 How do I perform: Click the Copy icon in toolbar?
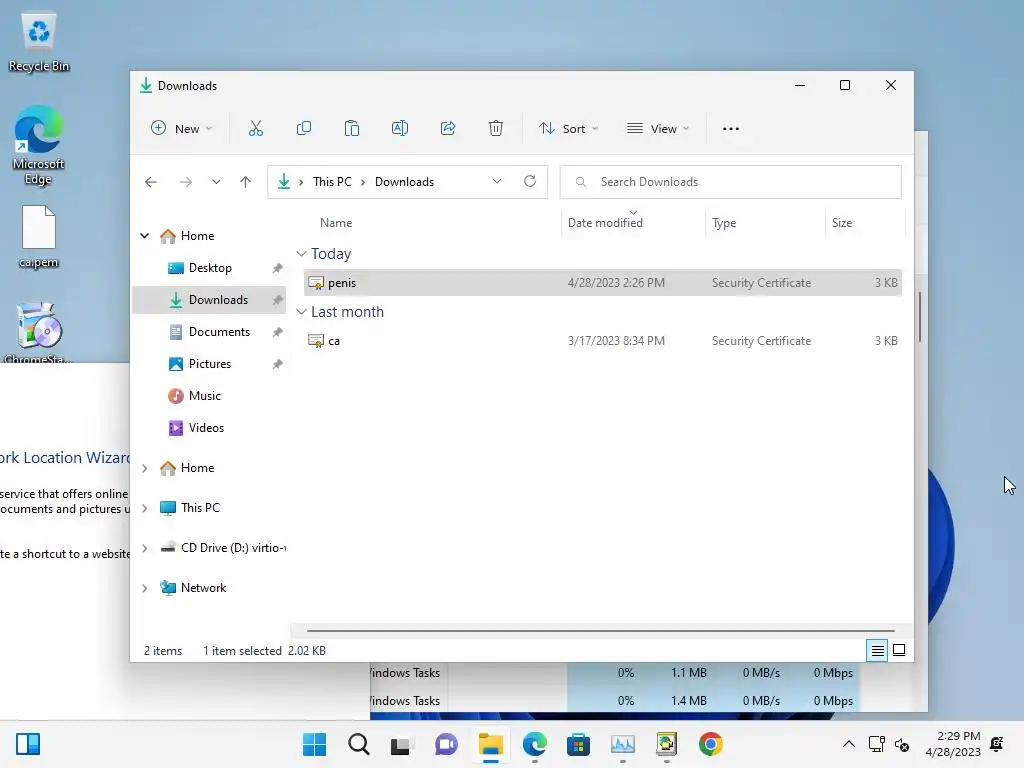click(304, 129)
